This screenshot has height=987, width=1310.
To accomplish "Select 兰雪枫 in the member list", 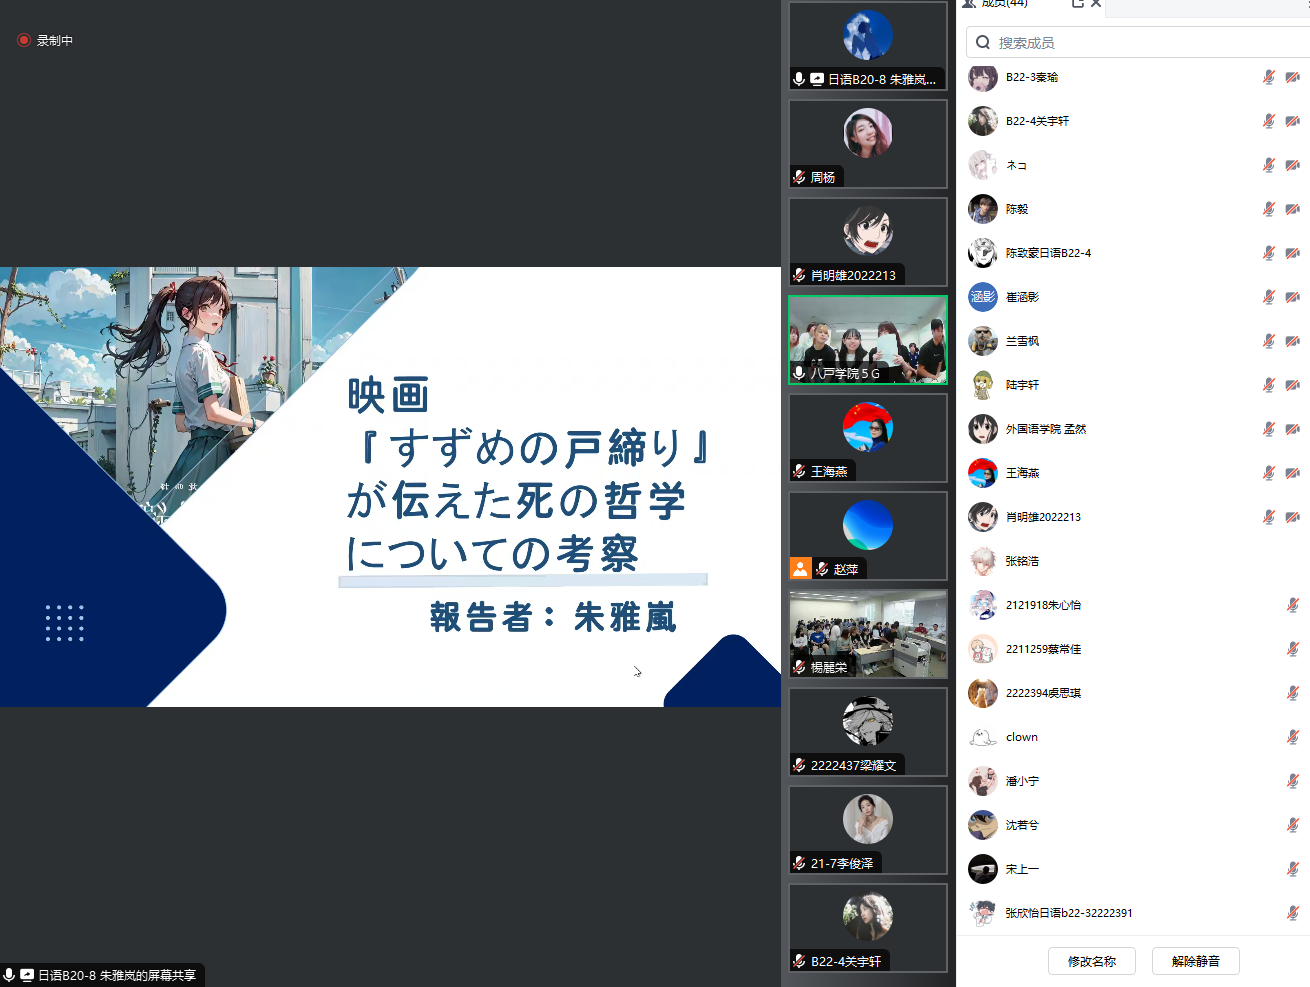I will (x=1022, y=341).
